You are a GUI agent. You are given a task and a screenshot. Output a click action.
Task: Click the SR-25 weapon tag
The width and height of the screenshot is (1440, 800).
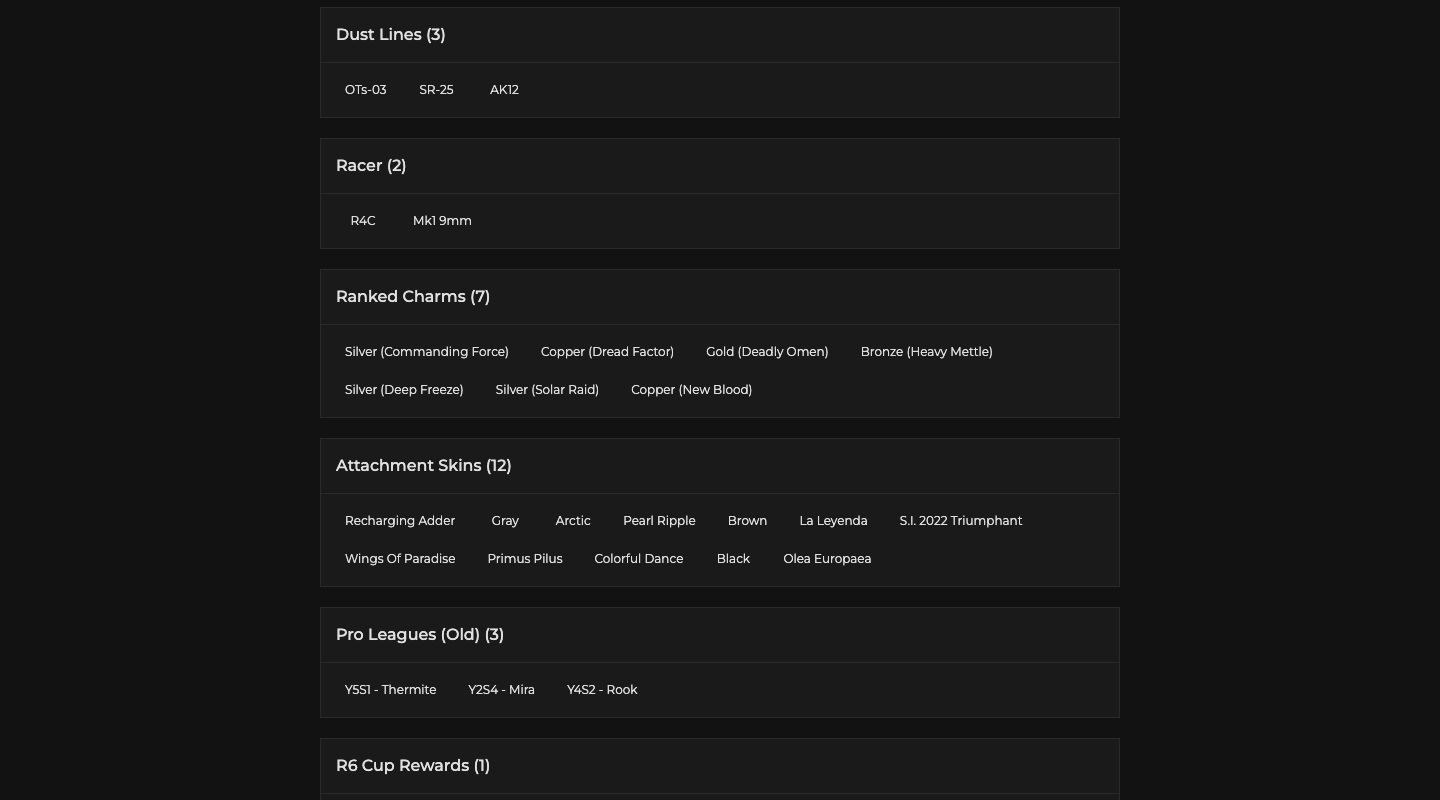[436, 90]
